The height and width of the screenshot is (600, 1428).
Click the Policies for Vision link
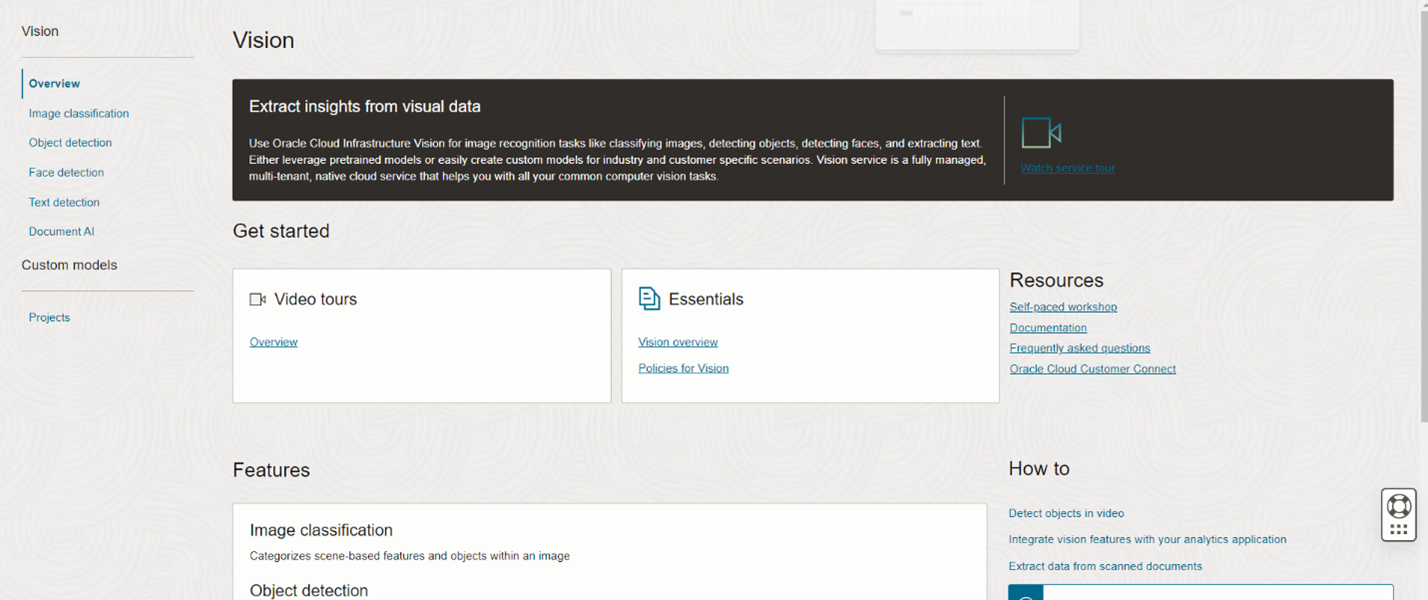point(683,368)
